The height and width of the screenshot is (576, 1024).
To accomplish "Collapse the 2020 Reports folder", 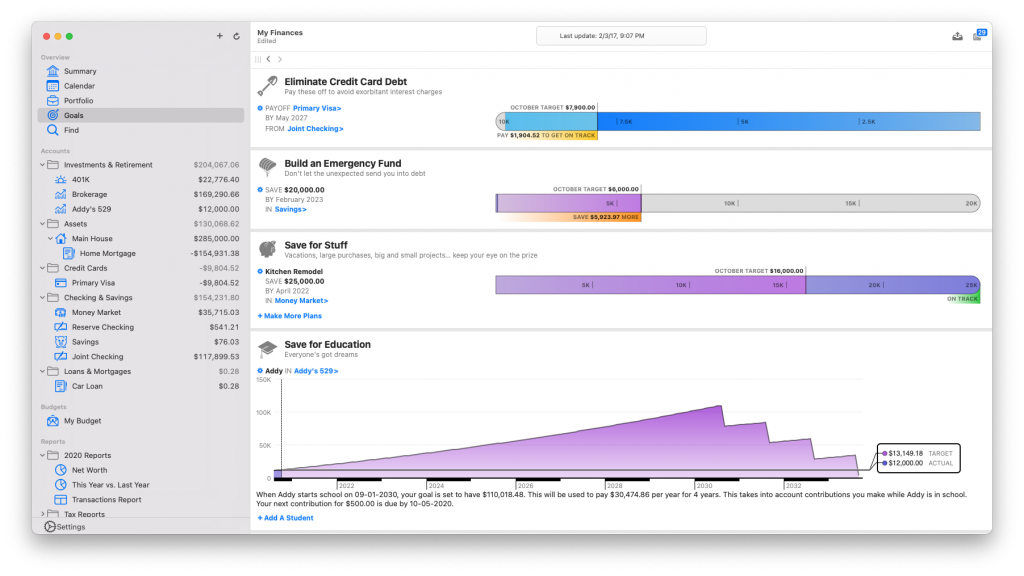I will tap(42, 455).
